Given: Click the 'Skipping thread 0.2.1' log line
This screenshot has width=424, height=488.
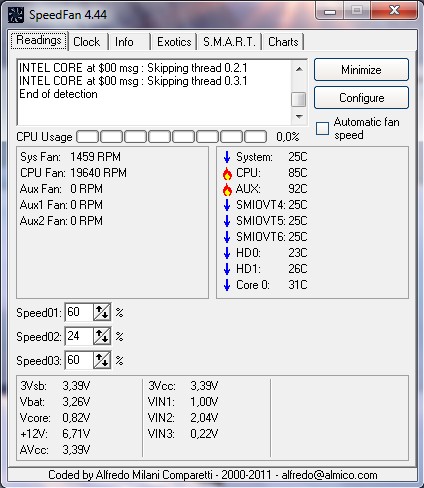Looking at the screenshot, I should 133,68.
